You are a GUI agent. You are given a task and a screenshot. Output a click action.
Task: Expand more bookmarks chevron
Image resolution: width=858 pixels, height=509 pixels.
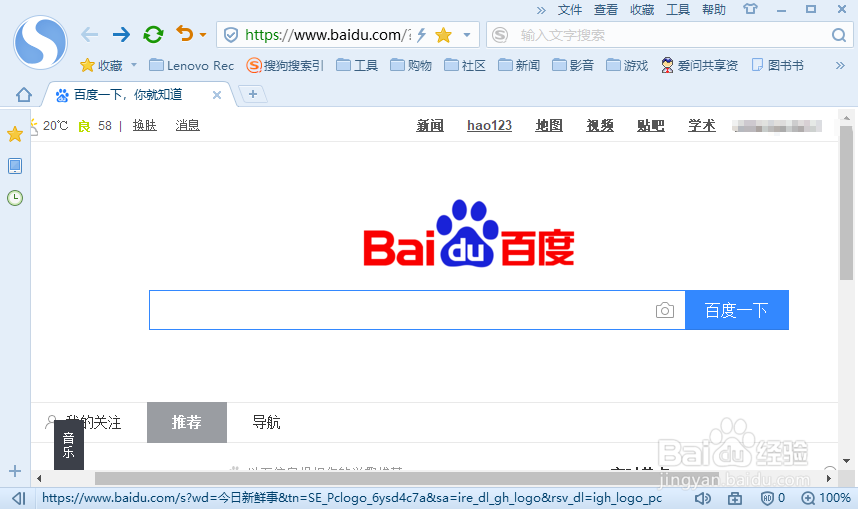[840, 66]
